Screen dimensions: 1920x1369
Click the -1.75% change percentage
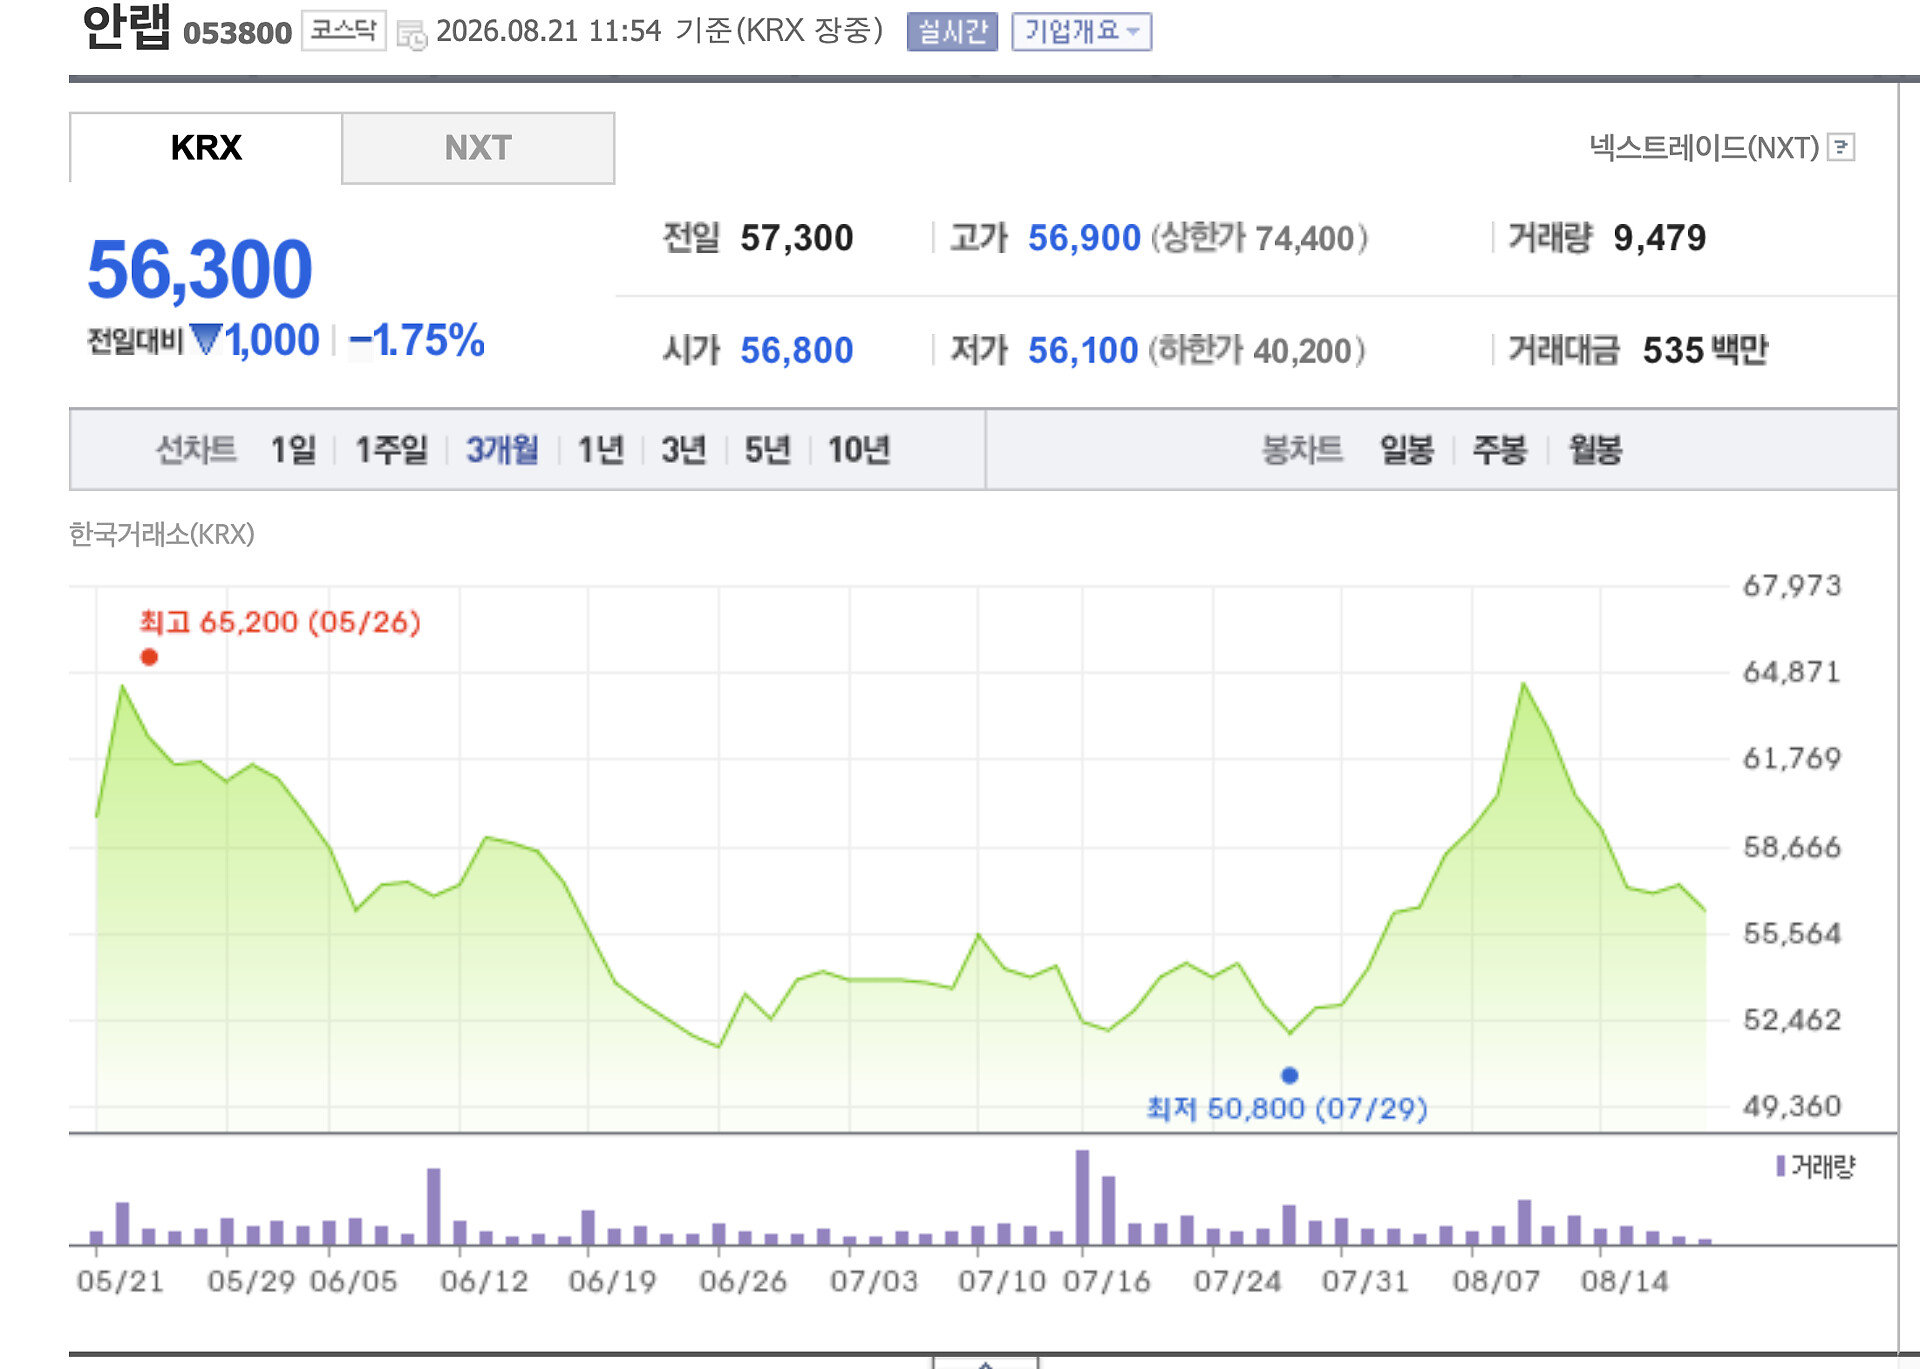[417, 340]
